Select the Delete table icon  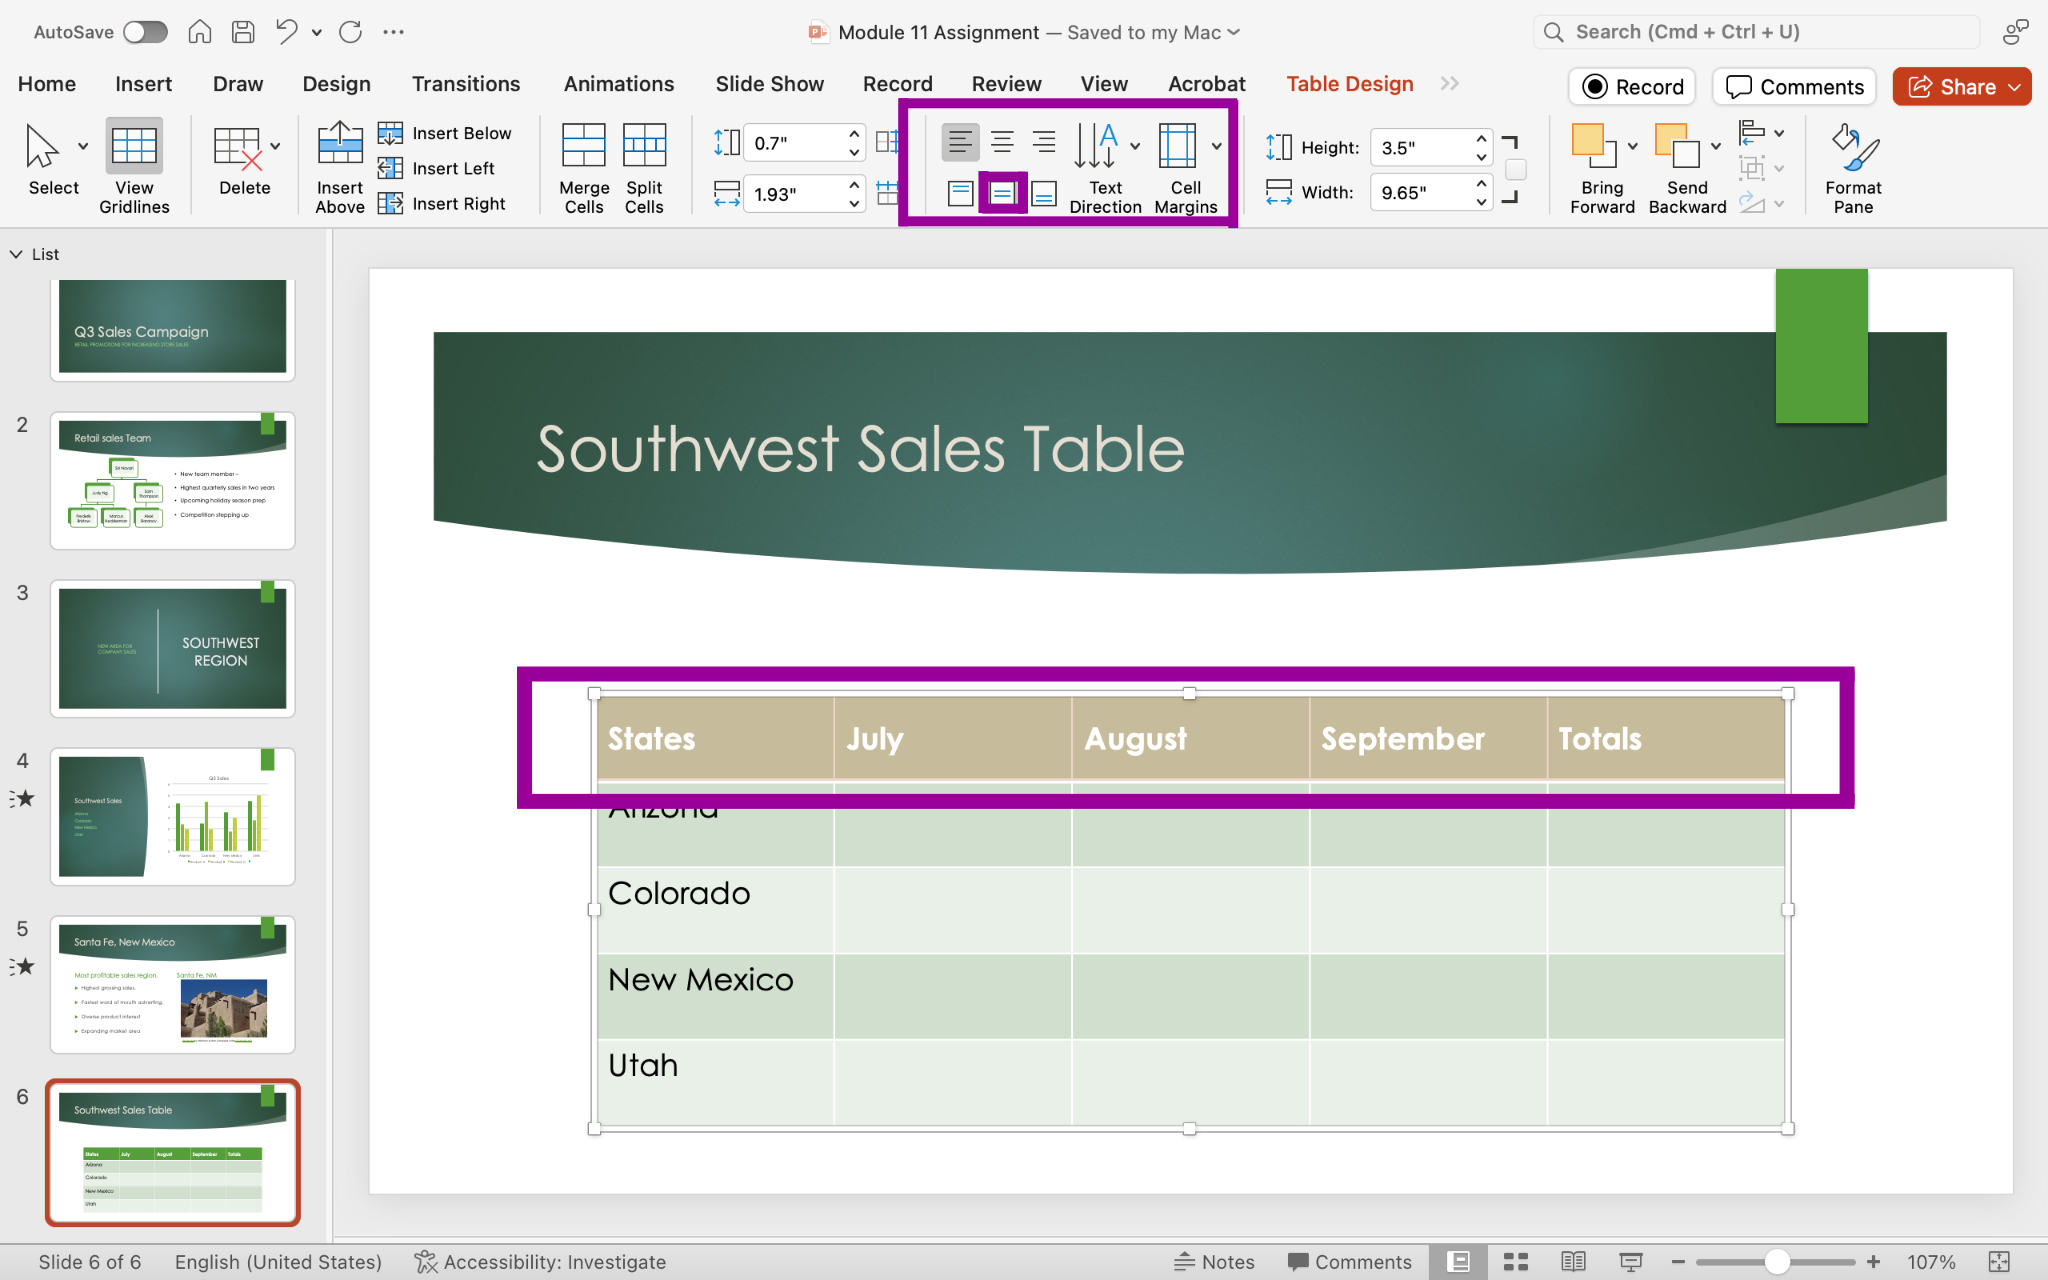(x=238, y=148)
